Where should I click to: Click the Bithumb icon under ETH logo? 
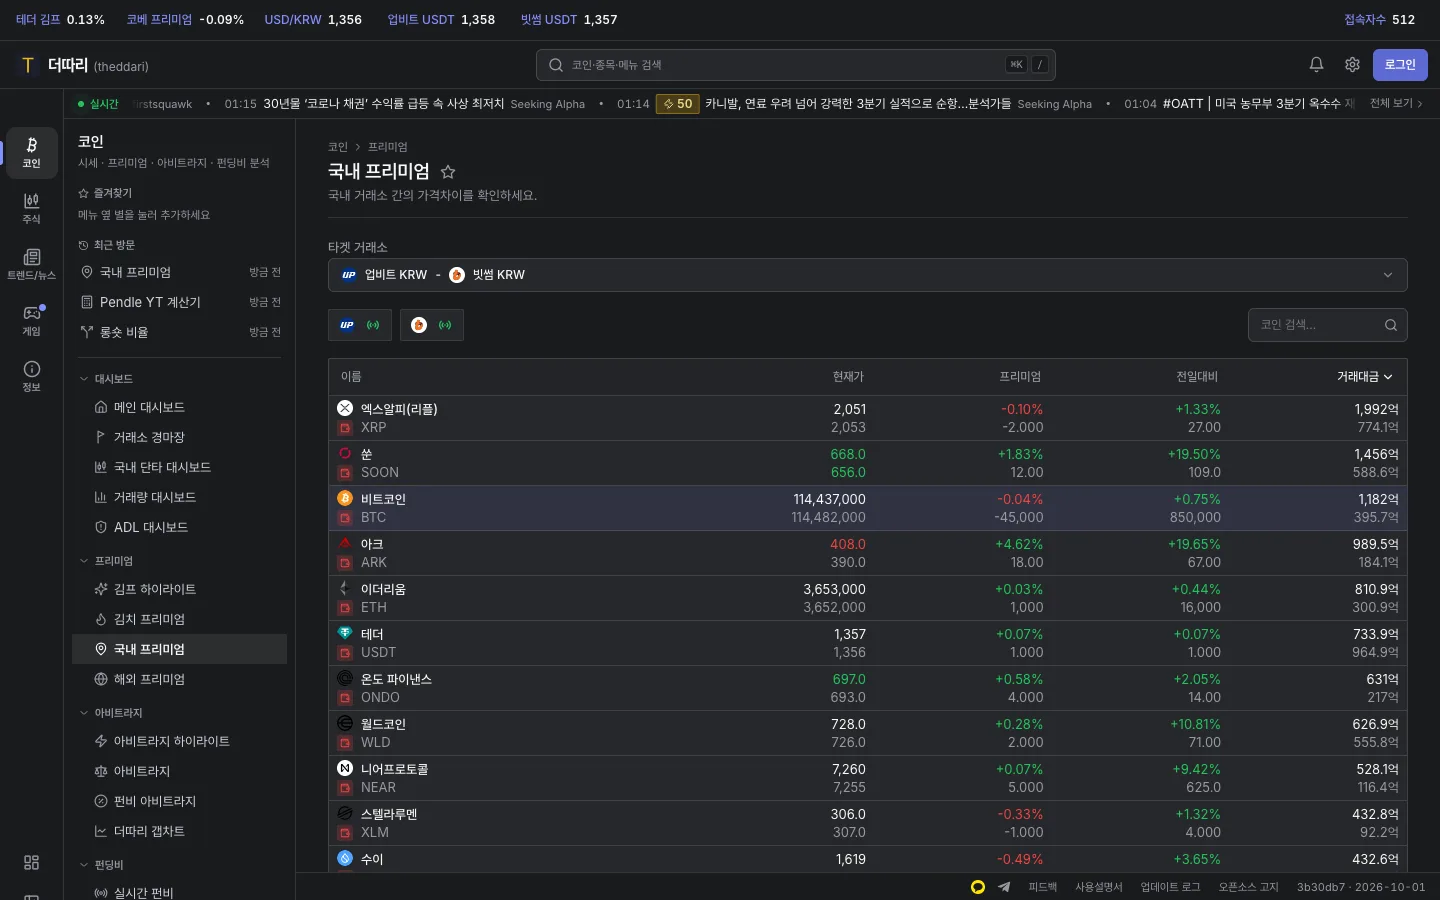[x=345, y=608]
